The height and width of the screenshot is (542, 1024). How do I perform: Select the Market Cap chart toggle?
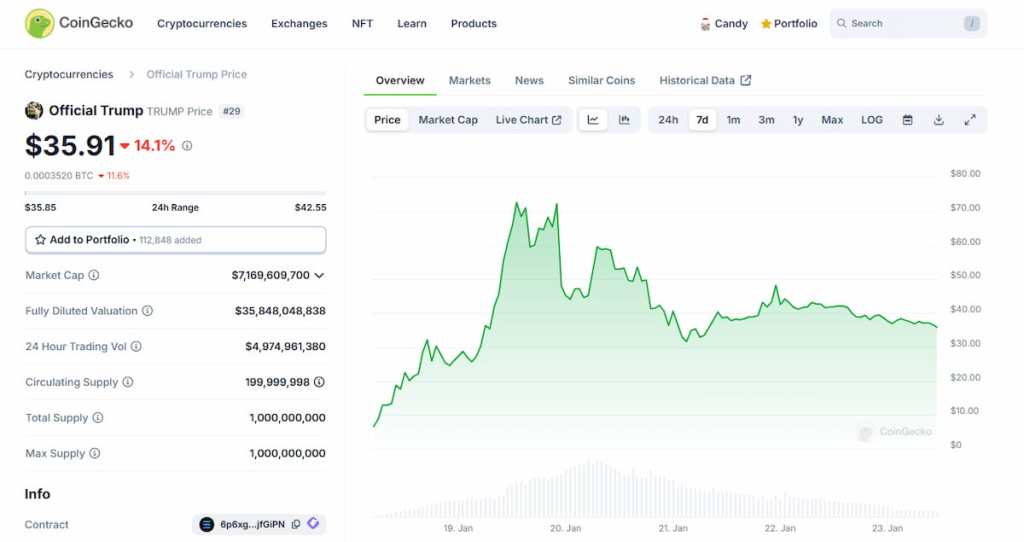448,120
